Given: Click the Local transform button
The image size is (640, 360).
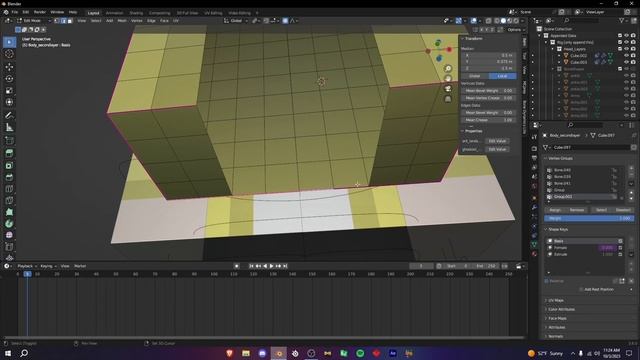Looking at the screenshot, I should [x=502, y=76].
